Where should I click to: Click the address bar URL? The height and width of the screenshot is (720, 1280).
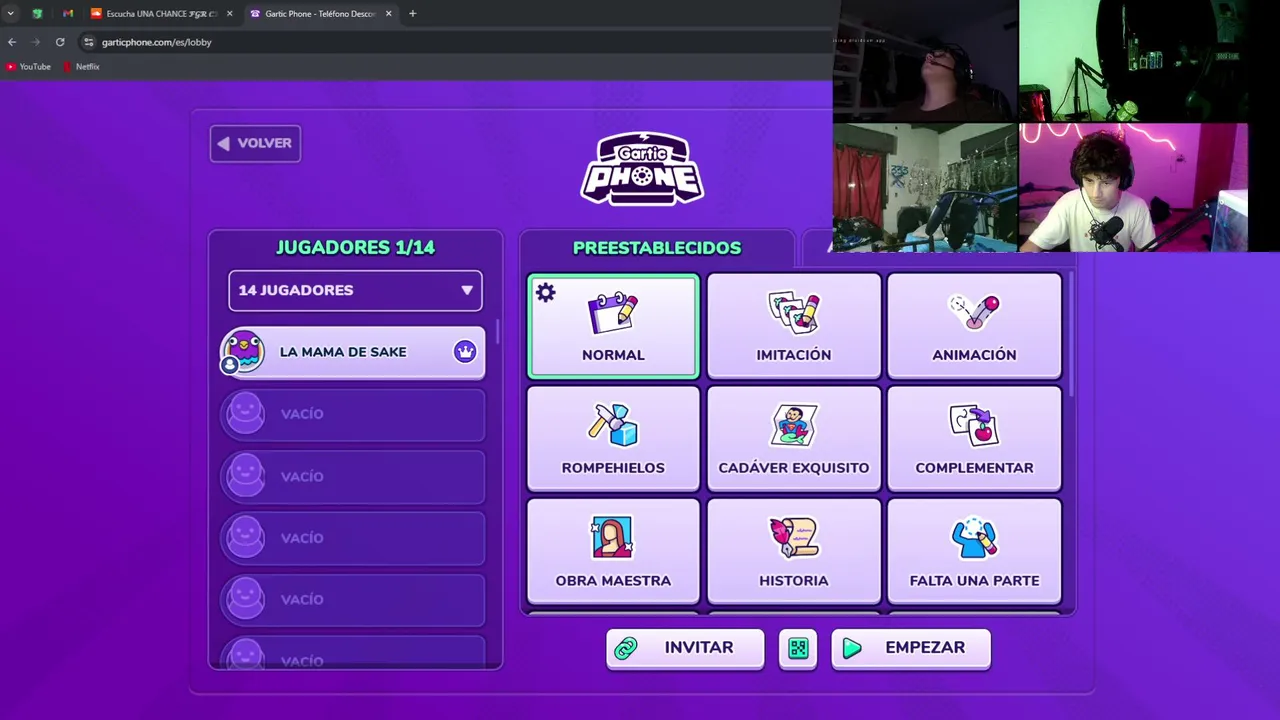pyautogui.click(x=157, y=42)
